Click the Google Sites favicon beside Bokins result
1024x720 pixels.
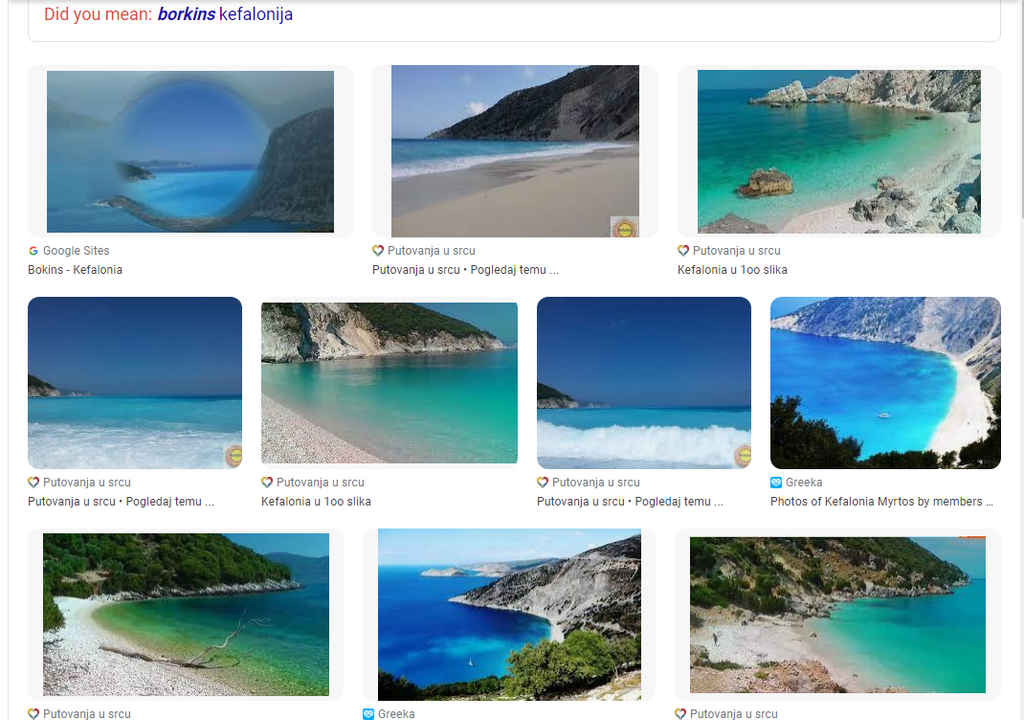[33, 251]
